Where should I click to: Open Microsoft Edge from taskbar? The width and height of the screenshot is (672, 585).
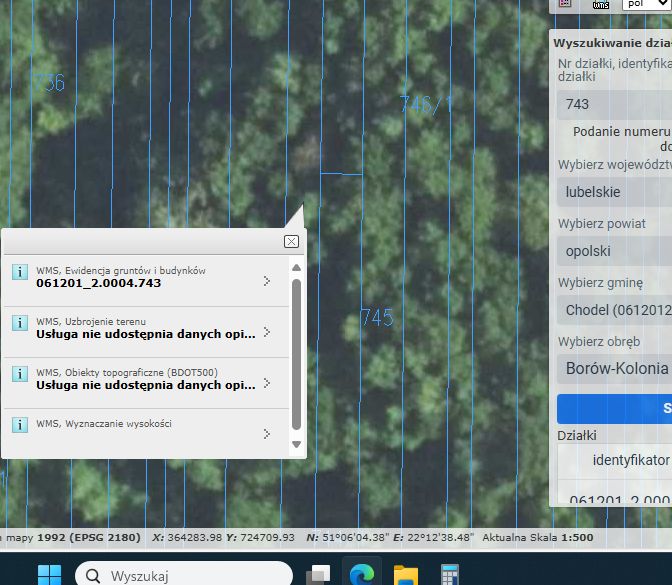[x=362, y=574]
